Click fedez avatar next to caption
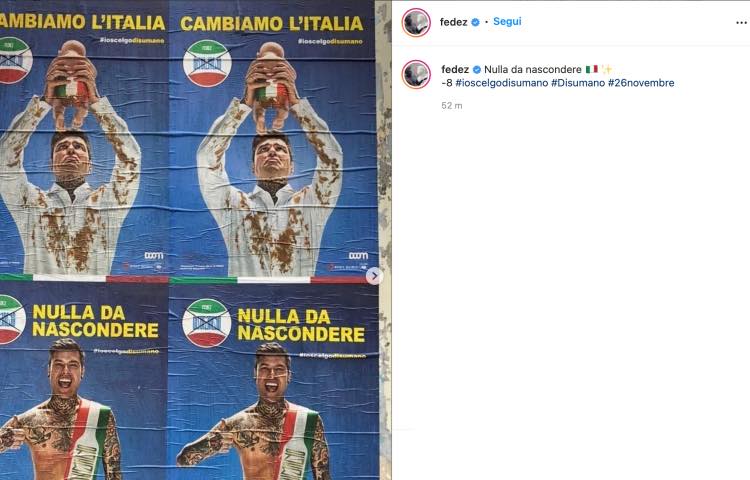This screenshot has width=750, height=480. click(416, 75)
